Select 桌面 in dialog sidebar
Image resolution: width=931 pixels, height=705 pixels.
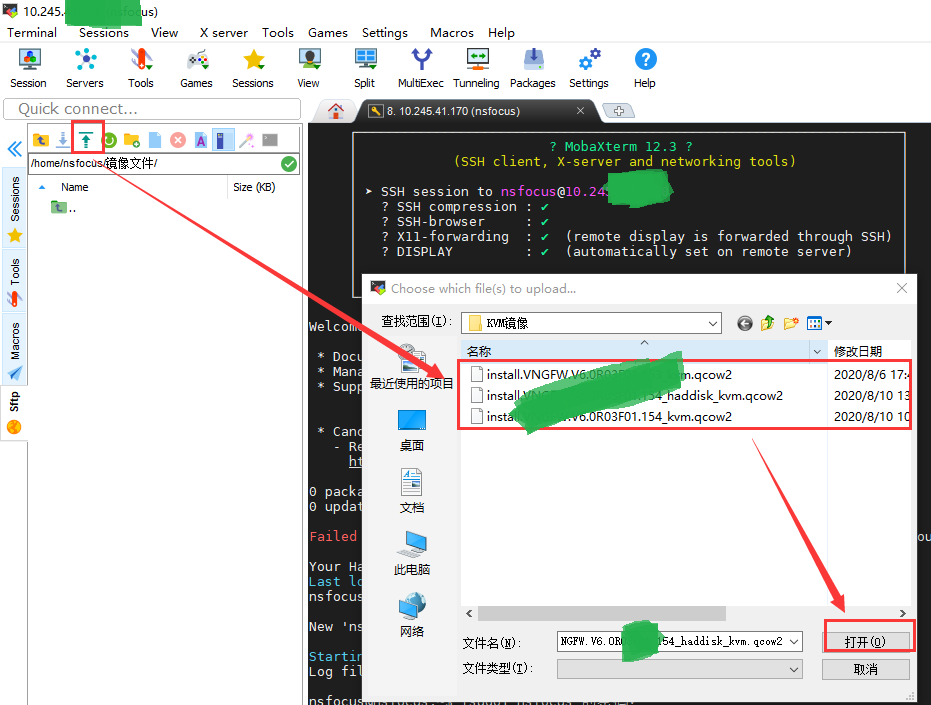click(x=411, y=431)
